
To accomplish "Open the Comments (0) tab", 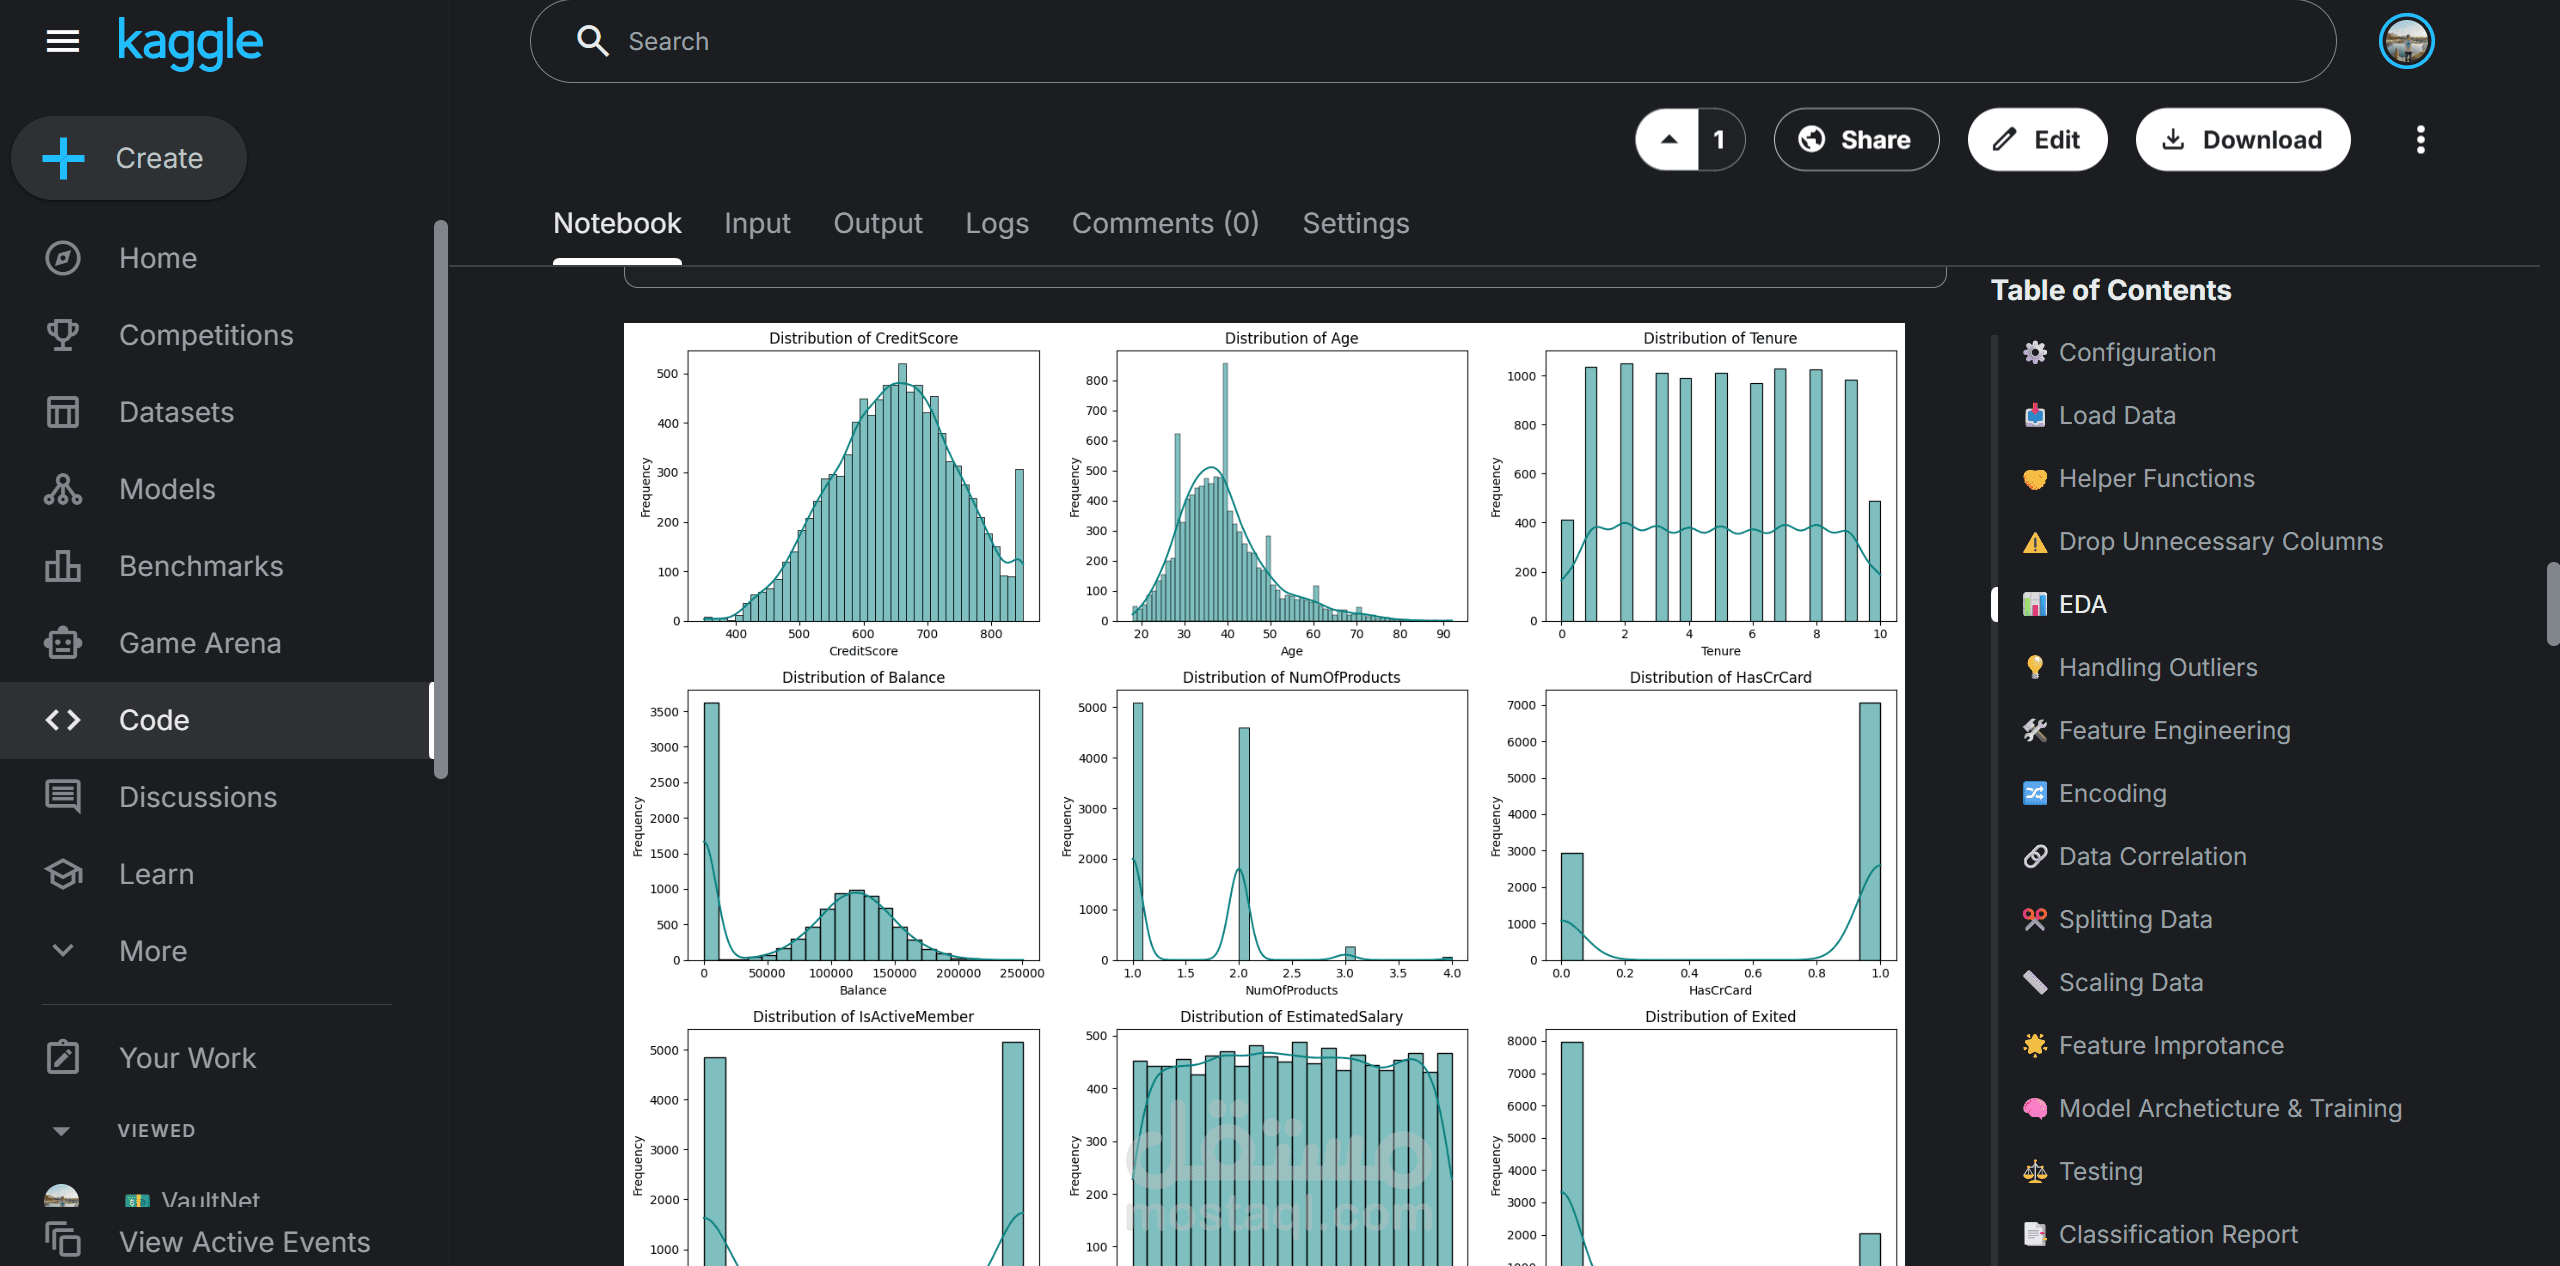I will point(1165,223).
